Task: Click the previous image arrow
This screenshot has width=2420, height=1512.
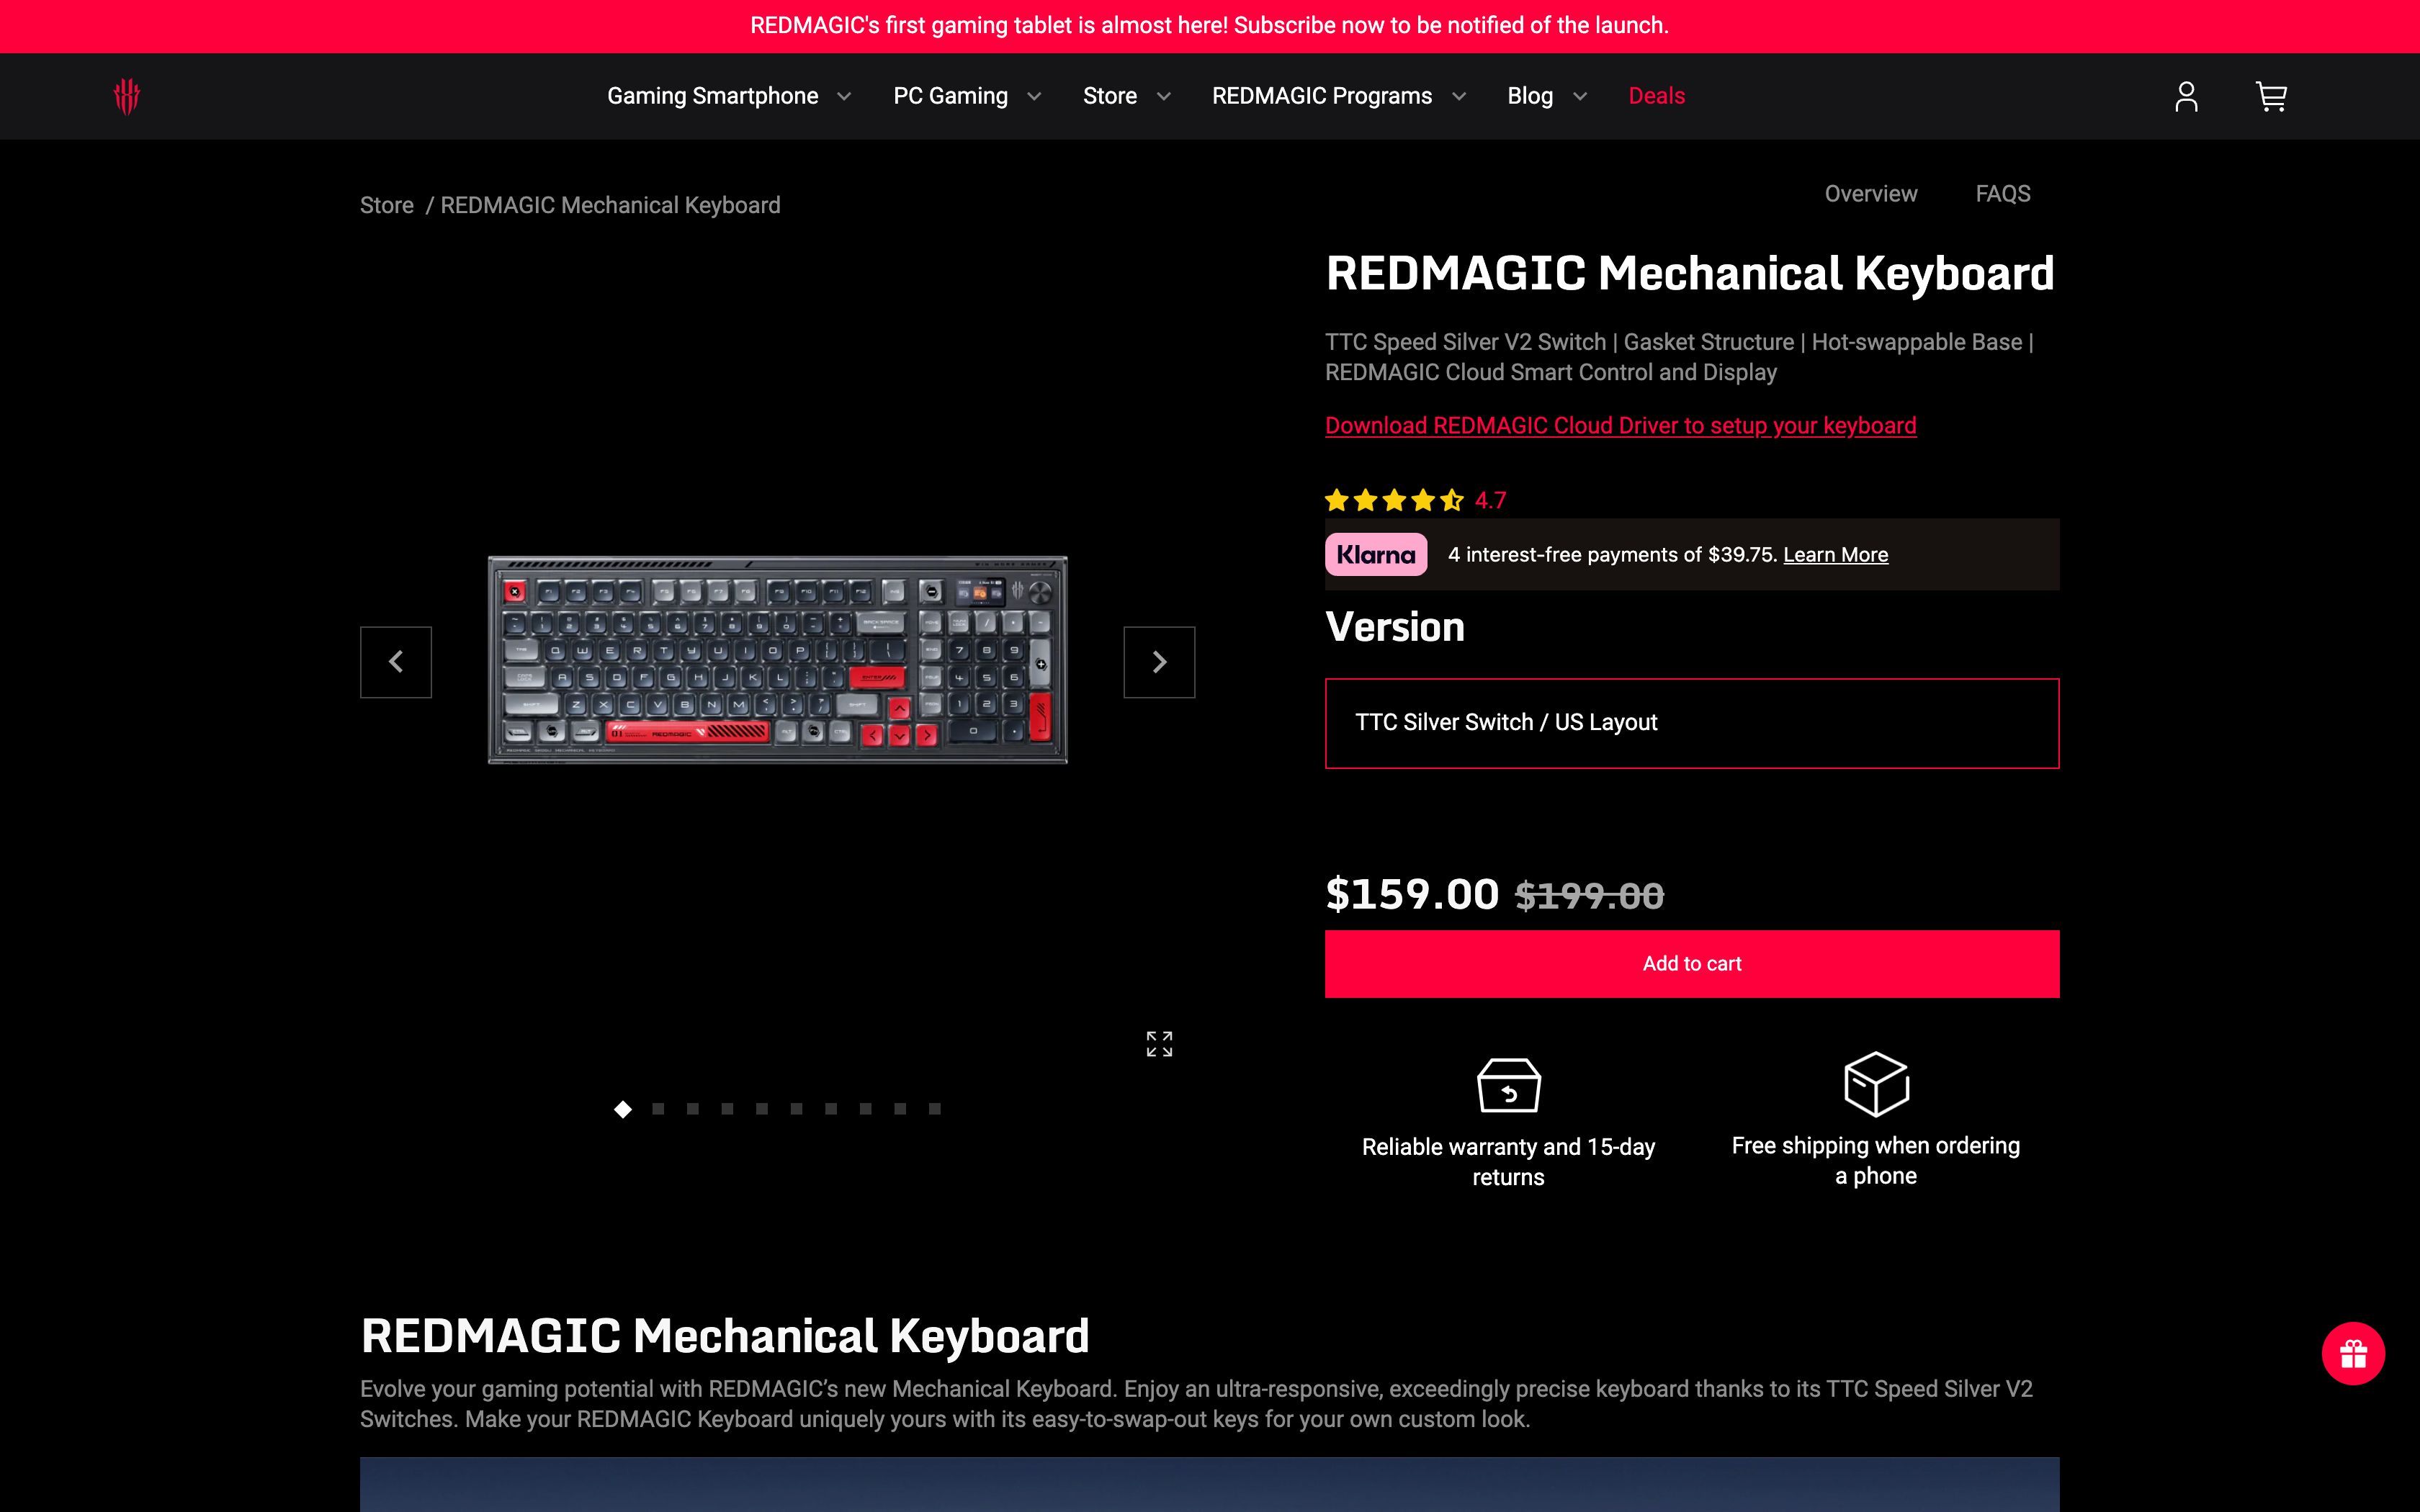Action: click(x=396, y=662)
